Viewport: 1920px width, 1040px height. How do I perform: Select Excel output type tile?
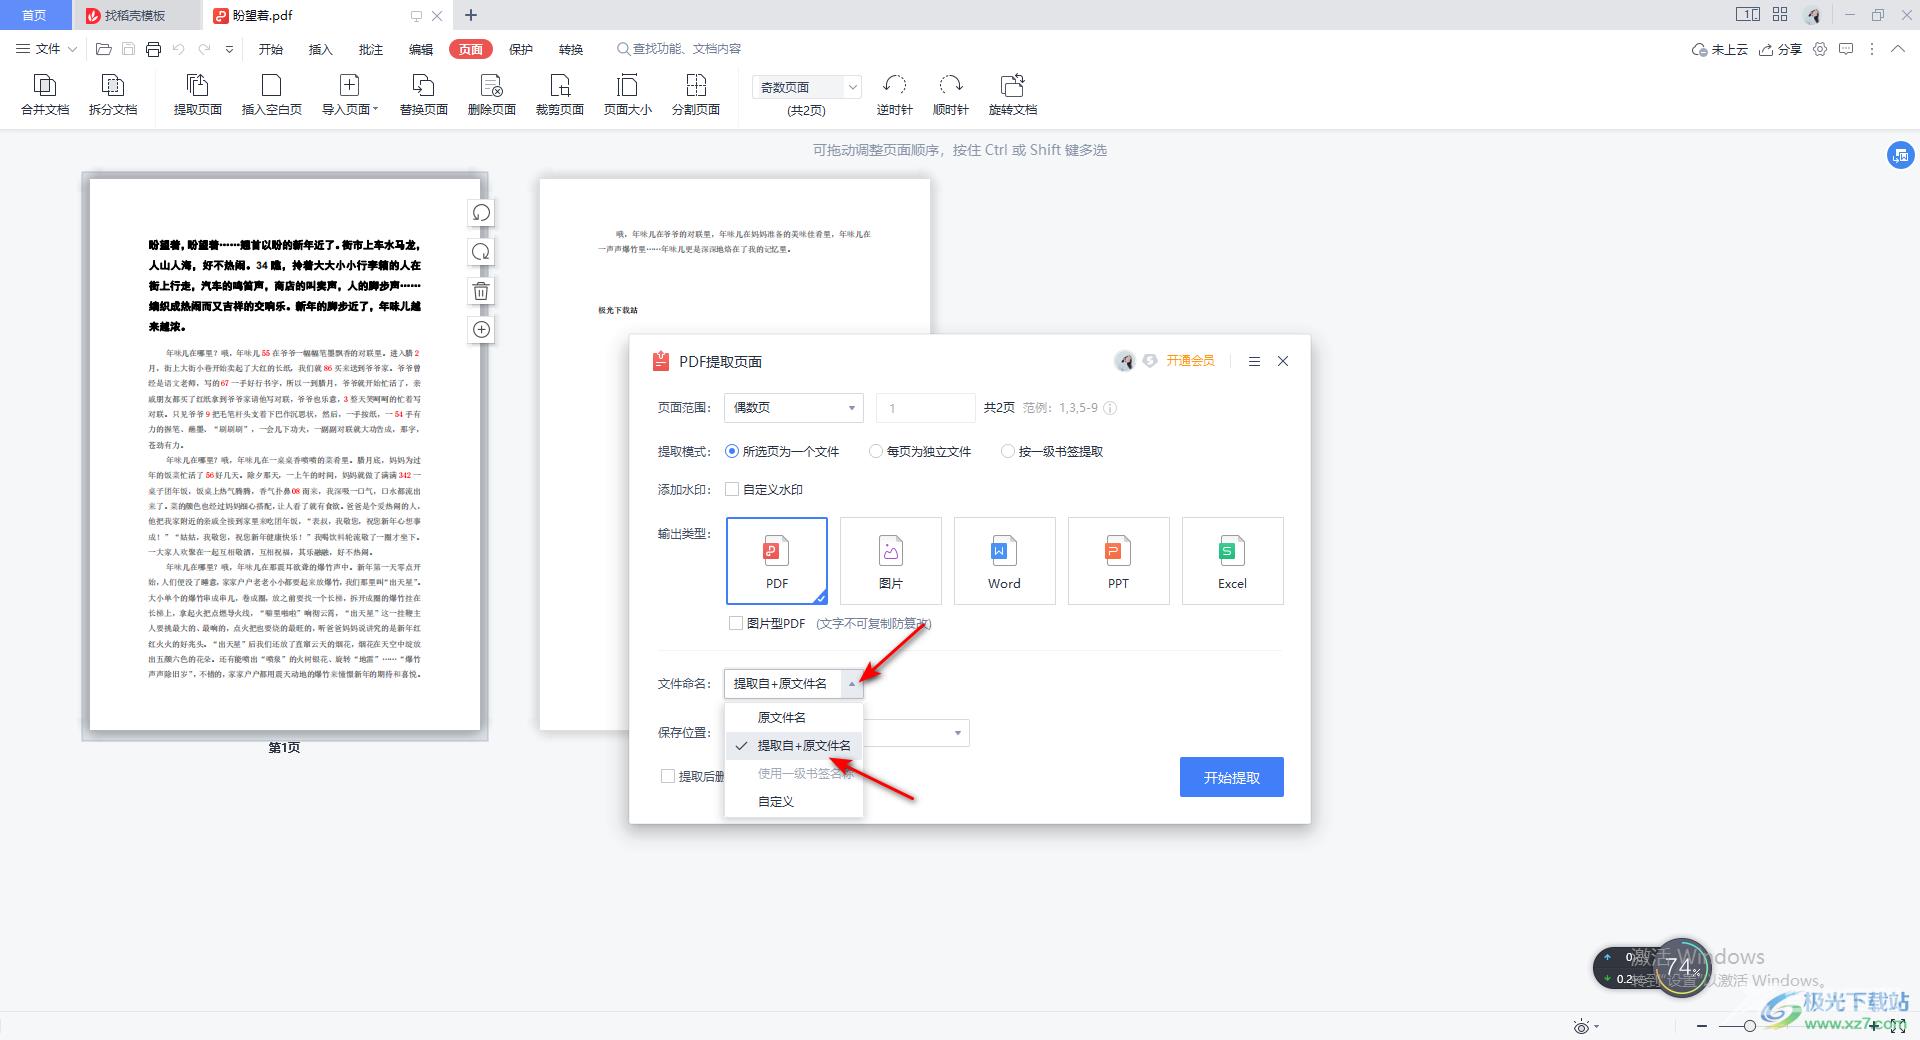coord(1232,561)
